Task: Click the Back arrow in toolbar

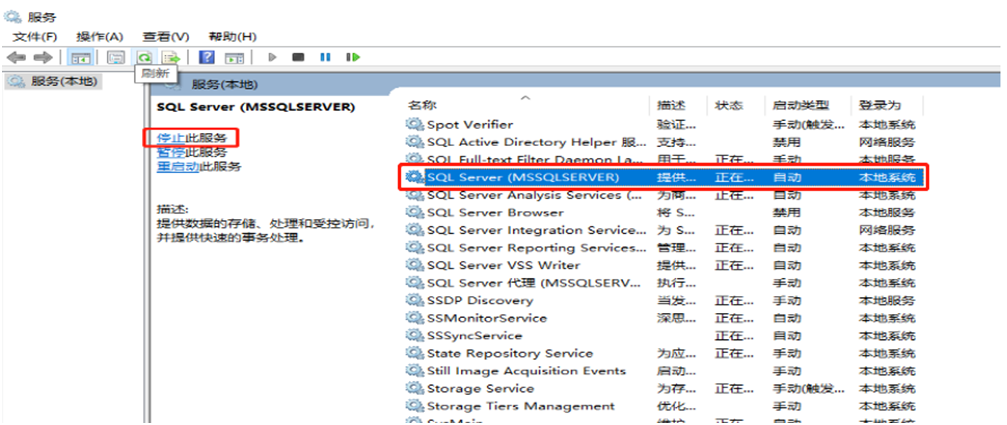Action: click(x=15, y=58)
